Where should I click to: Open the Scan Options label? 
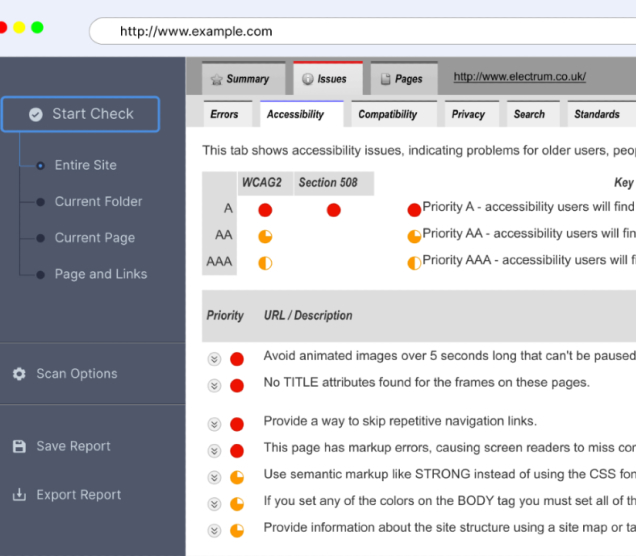pos(77,374)
